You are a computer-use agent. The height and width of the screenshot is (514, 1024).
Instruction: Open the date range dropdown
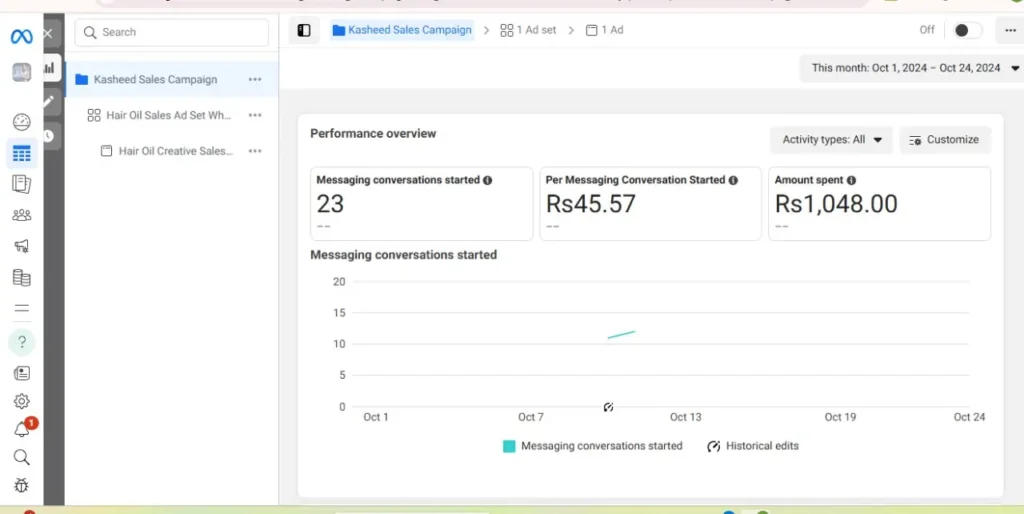click(x=915, y=68)
